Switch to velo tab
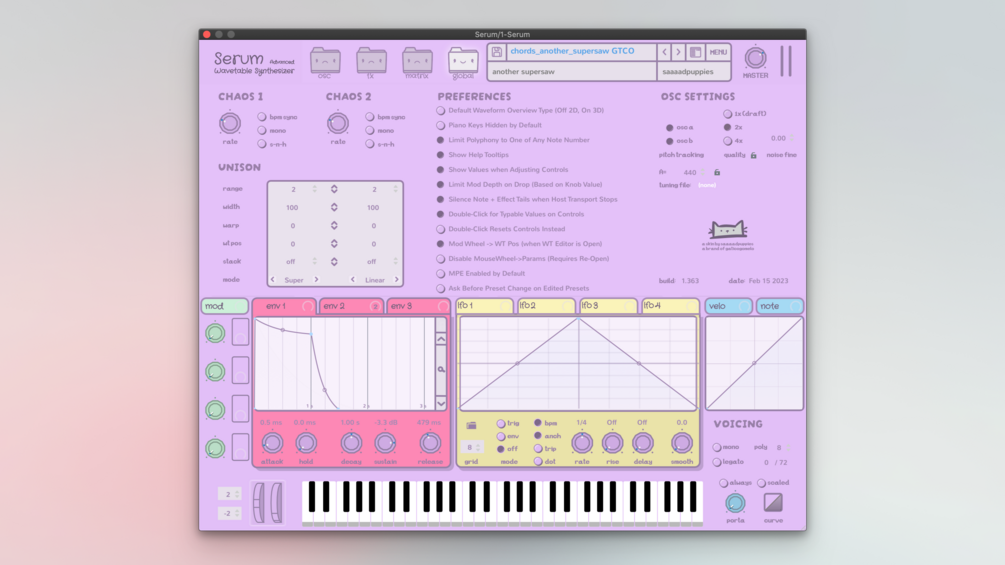Image resolution: width=1005 pixels, height=565 pixels. tap(729, 306)
